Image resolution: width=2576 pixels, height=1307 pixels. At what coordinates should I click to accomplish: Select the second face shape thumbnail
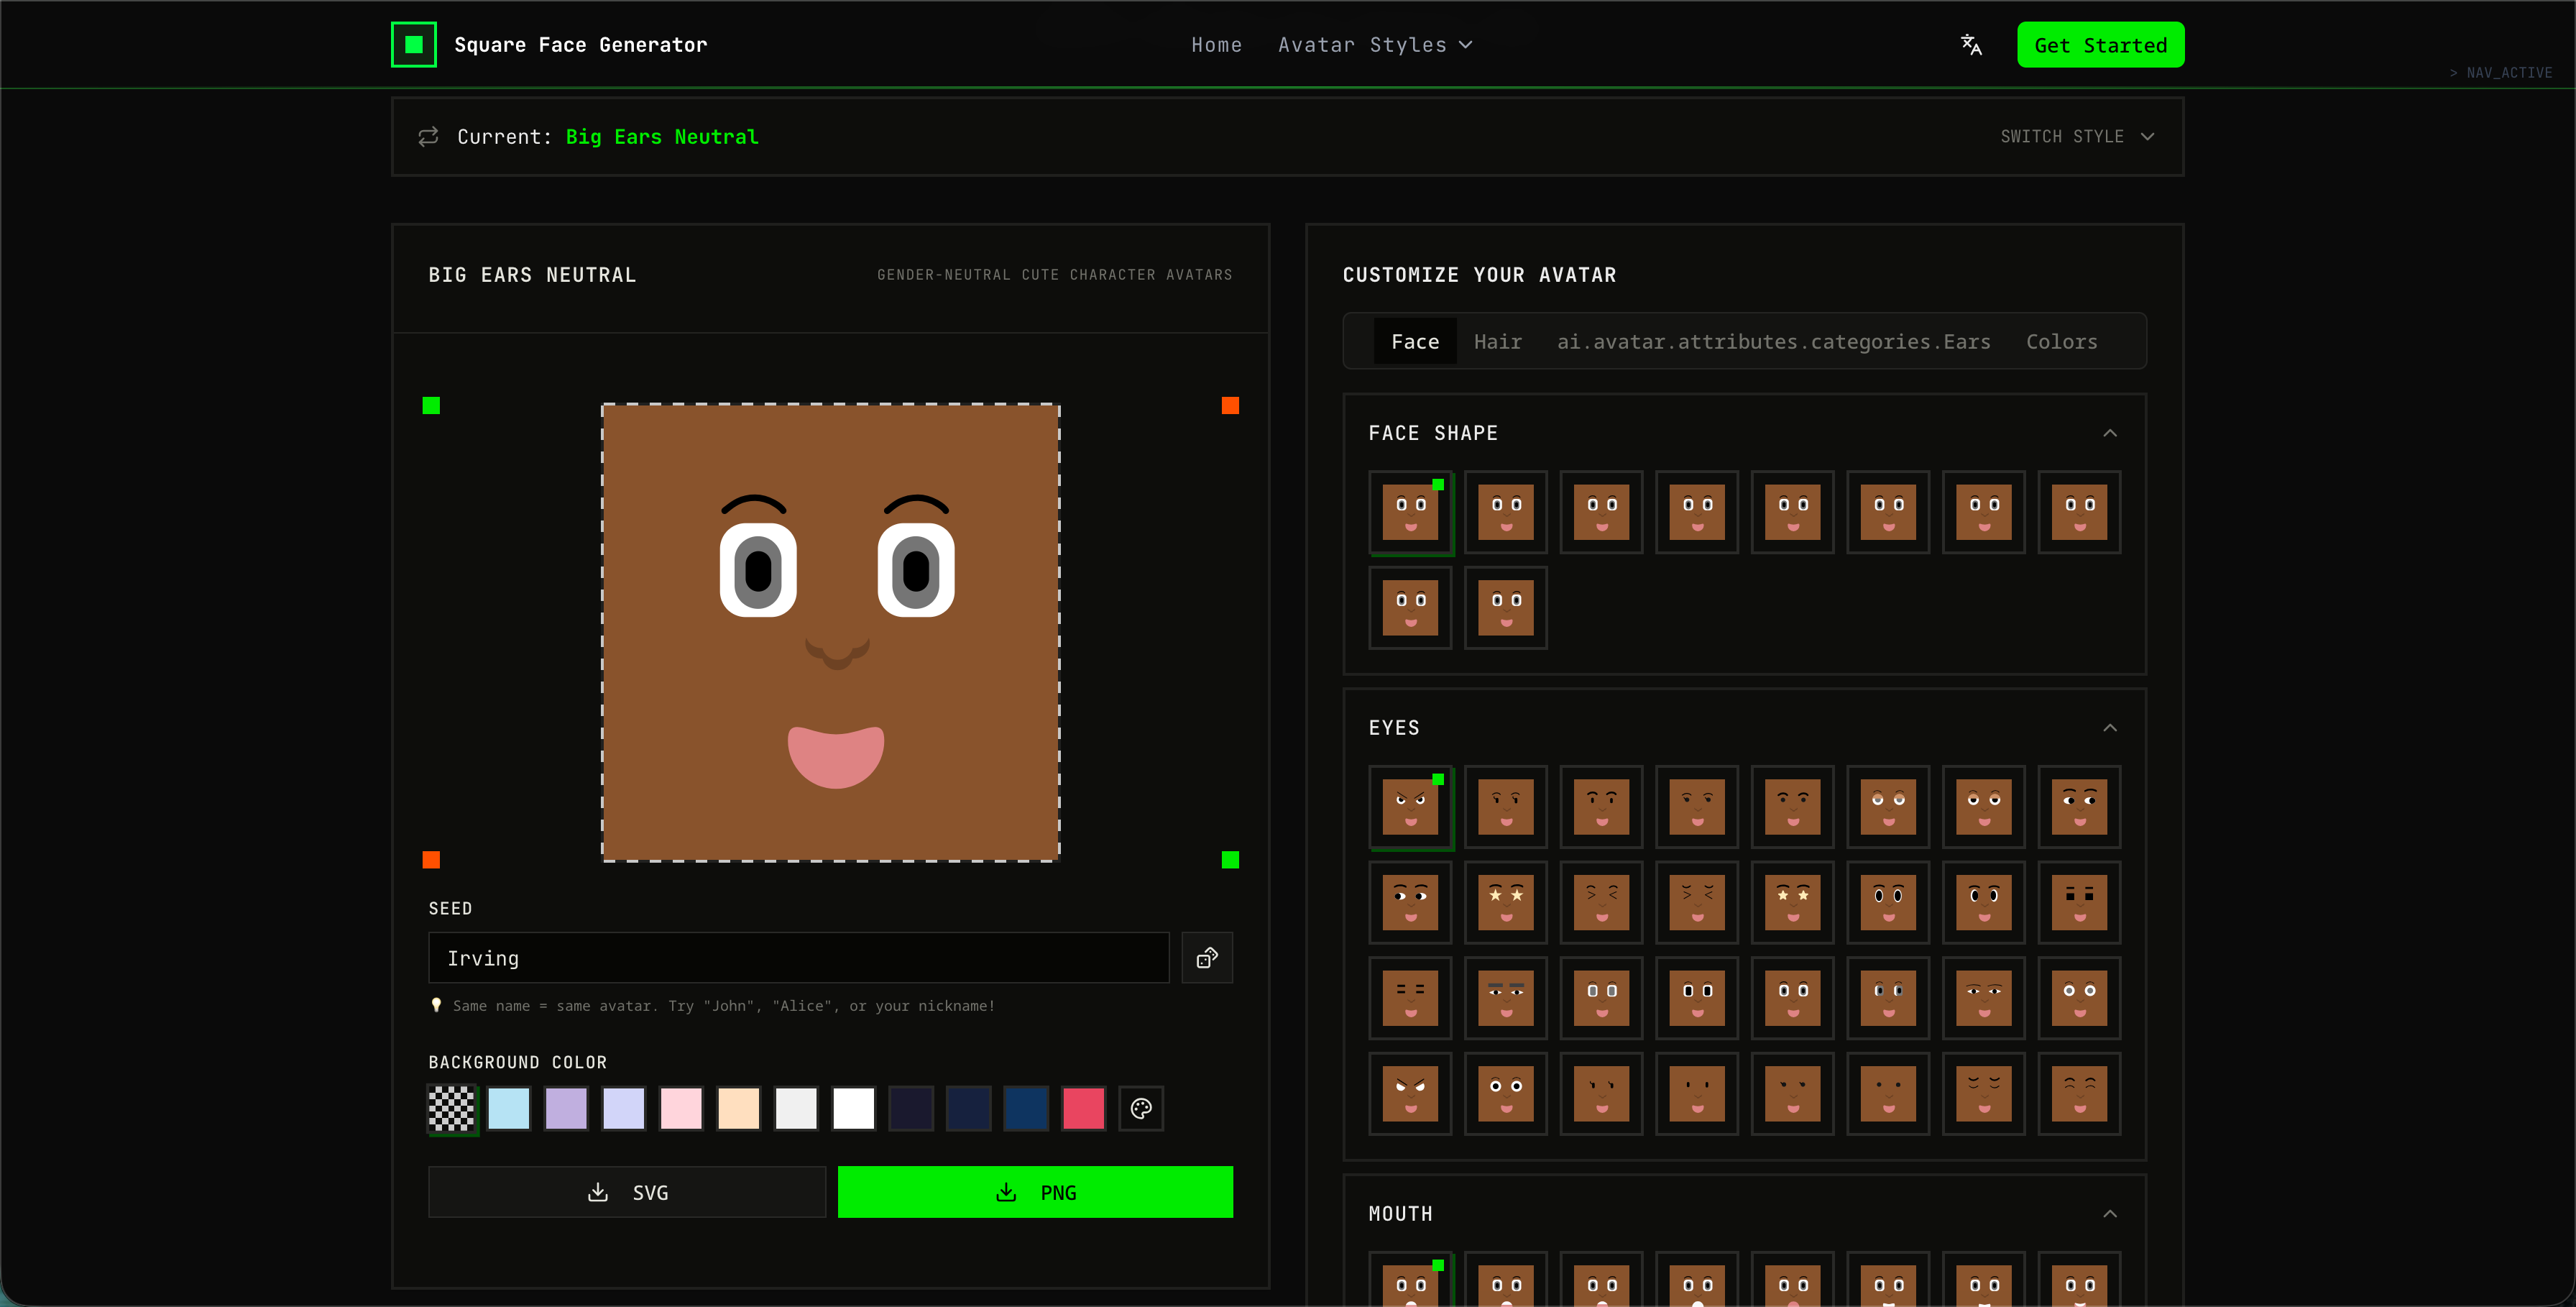click(1506, 512)
